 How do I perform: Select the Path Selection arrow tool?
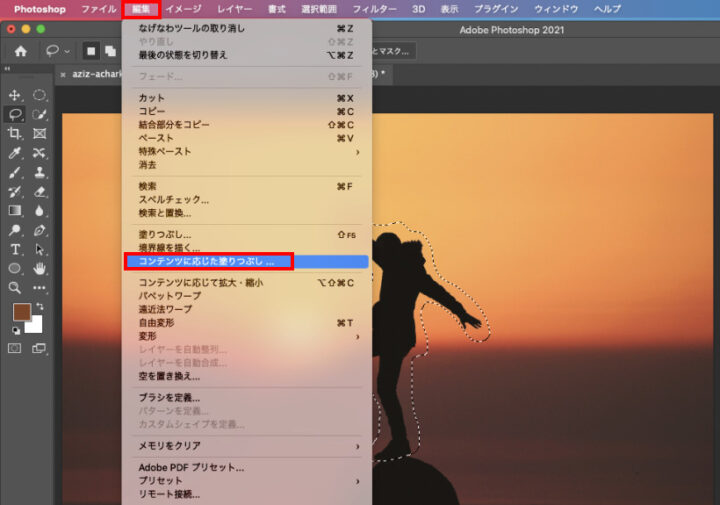(39, 249)
